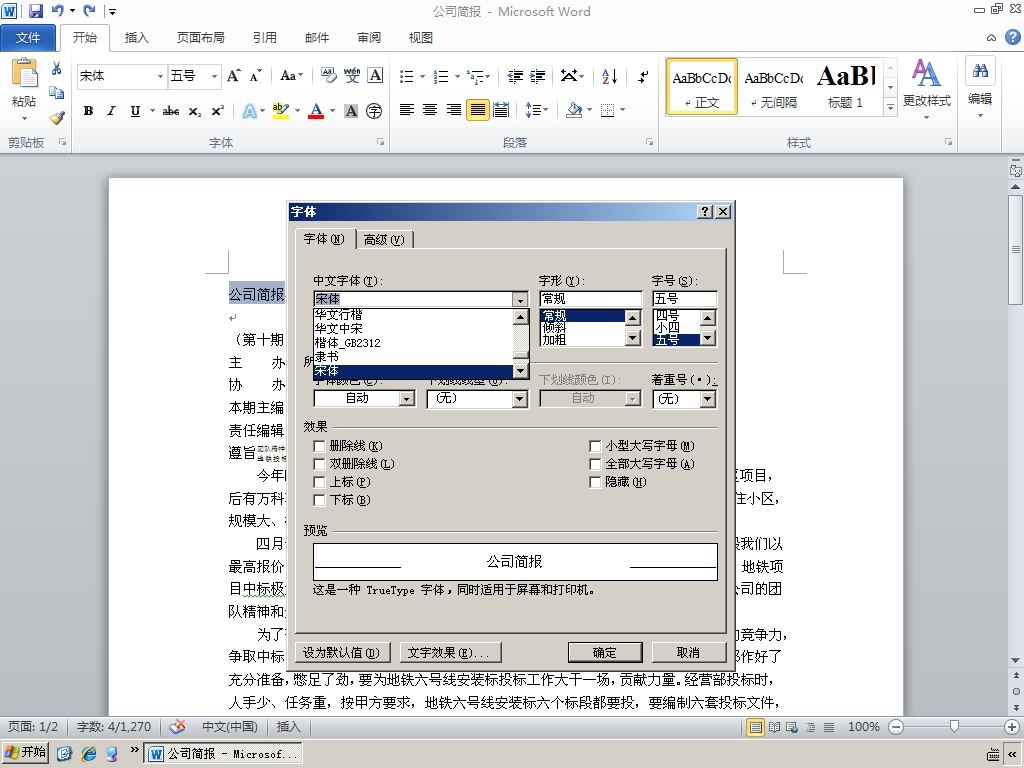Image resolution: width=1024 pixels, height=768 pixels.
Task: Click the Shrink Font icon
Action: 255,76
